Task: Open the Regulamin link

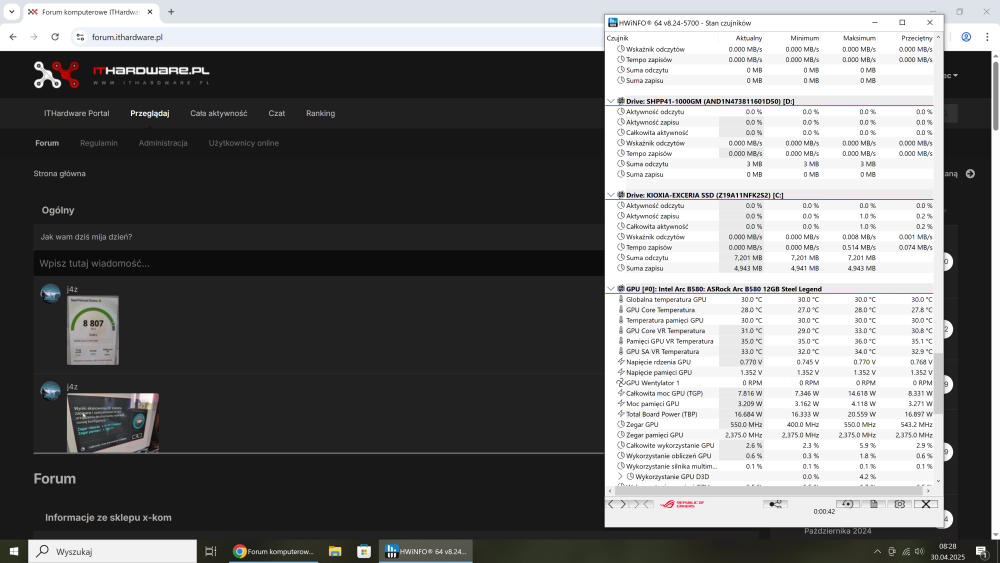Action: click(99, 143)
